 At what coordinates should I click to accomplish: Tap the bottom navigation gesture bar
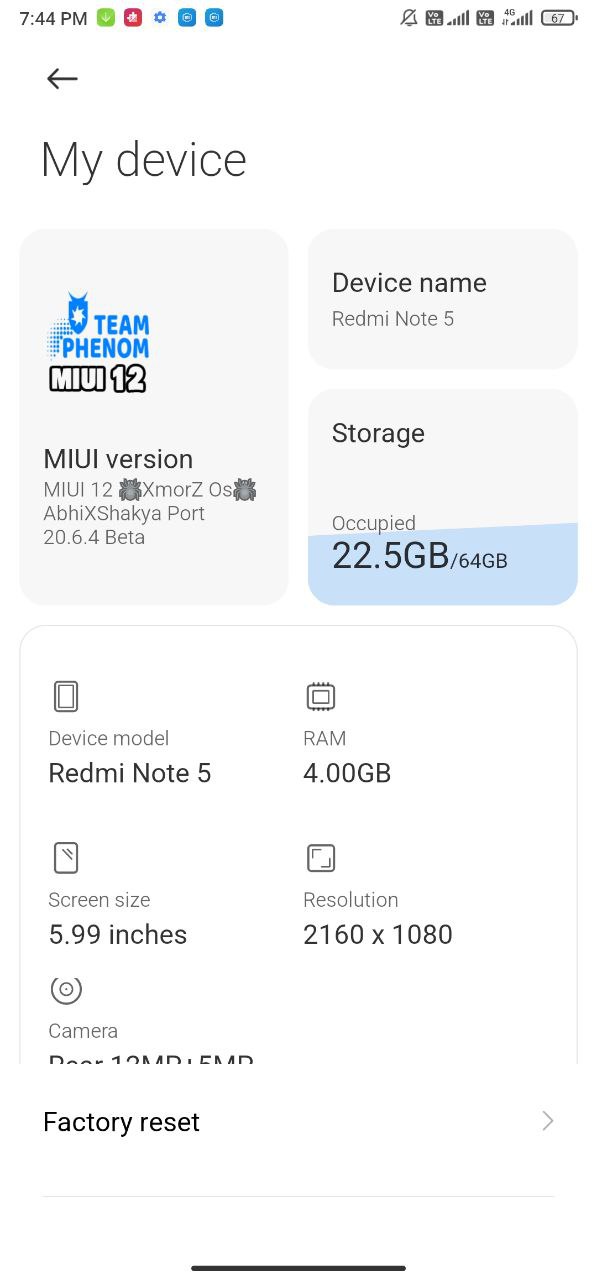point(298,1268)
